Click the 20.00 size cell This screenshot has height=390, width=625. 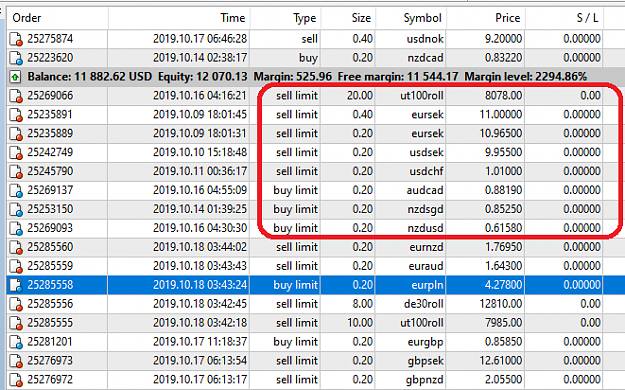tap(360, 96)
